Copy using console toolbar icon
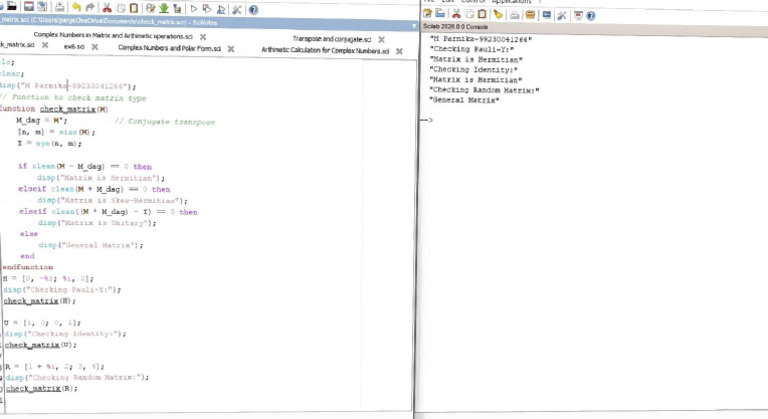 [469, 14]
